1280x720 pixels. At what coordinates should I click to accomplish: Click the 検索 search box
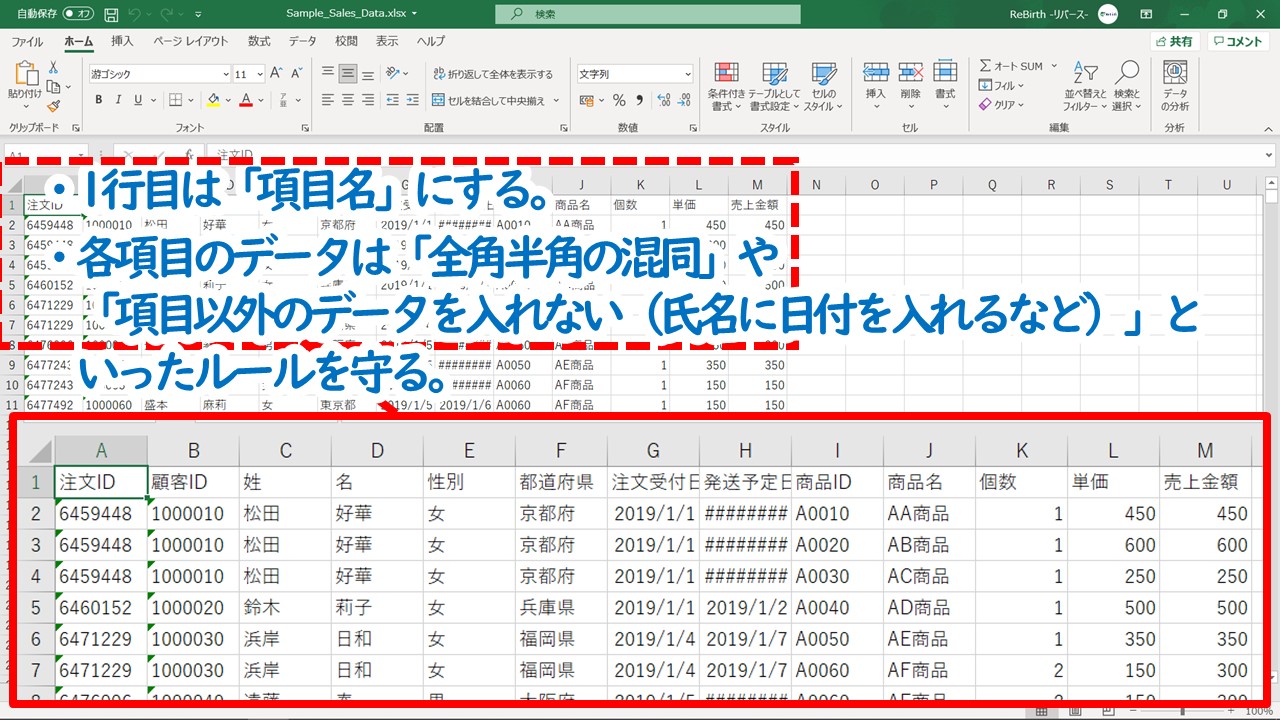(x=648, y=14)
